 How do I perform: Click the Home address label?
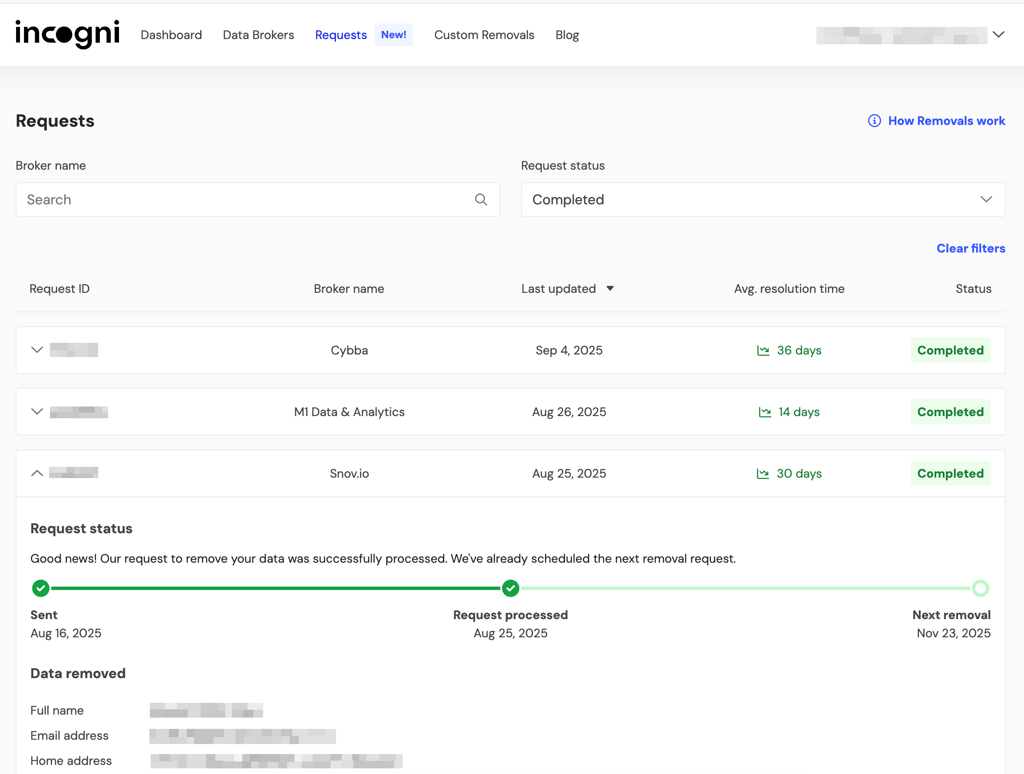(71, 761)
